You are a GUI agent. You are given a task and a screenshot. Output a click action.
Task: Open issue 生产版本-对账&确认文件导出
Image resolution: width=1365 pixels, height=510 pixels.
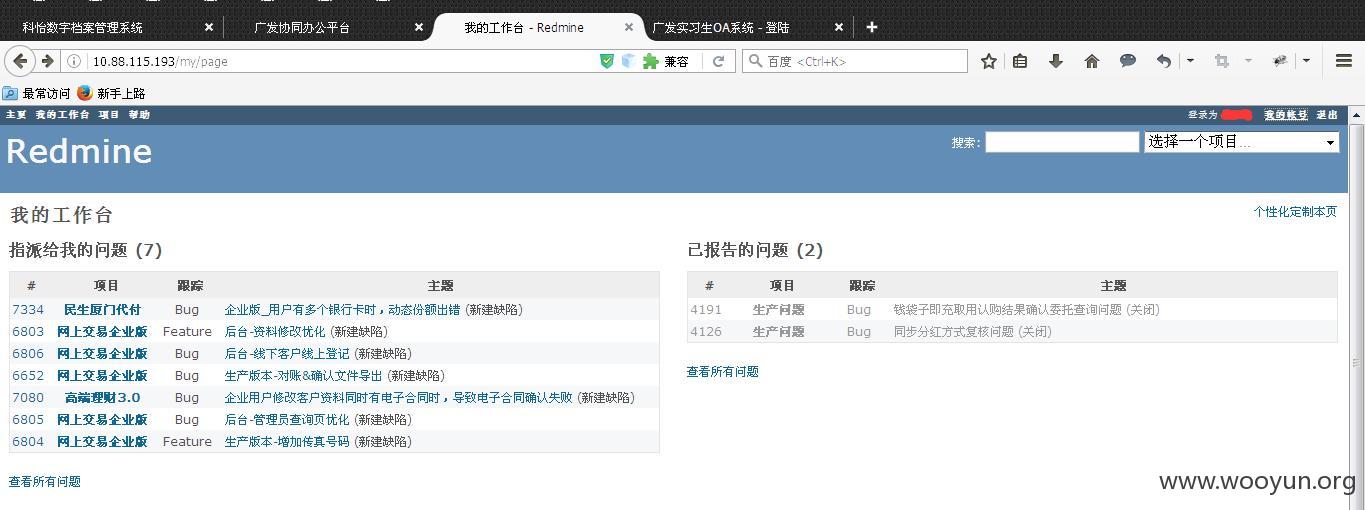303,376
